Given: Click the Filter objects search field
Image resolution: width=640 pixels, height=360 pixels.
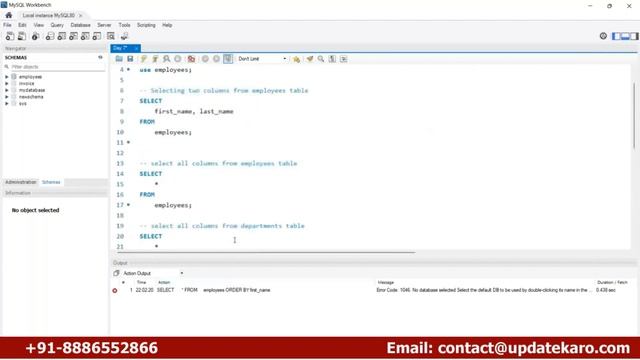Looking at the screenshot, I should click(57, 67).
